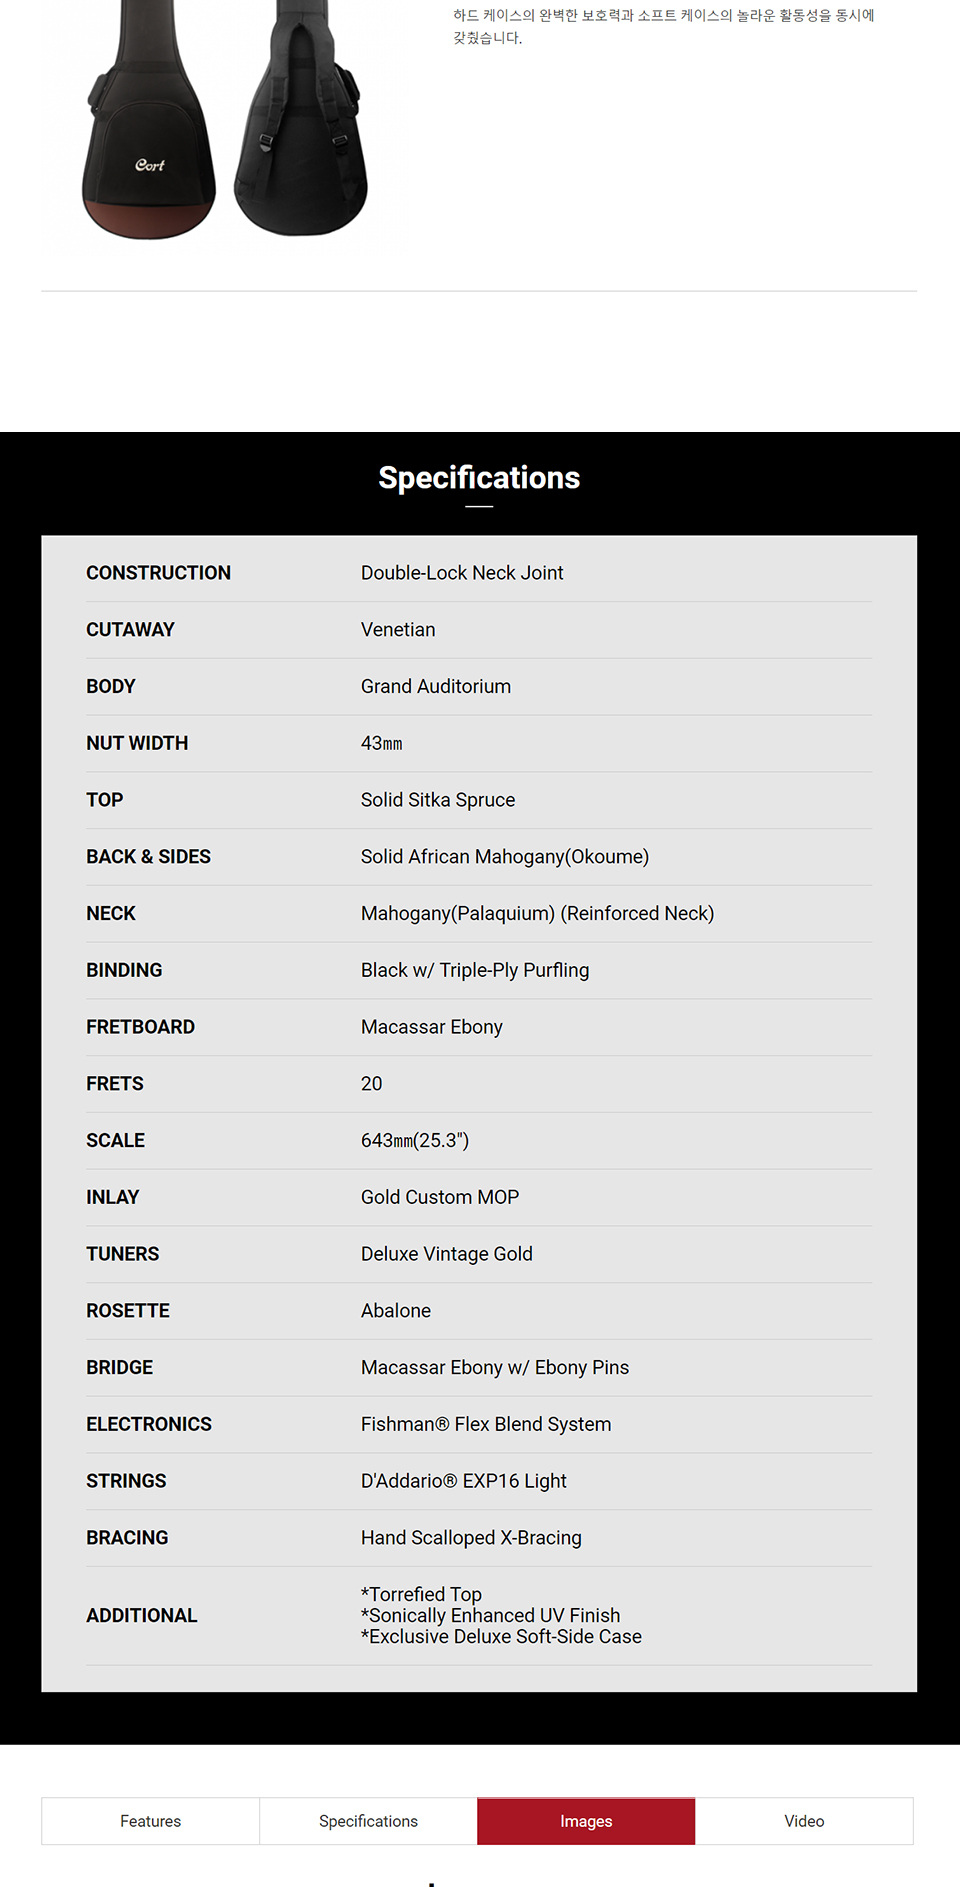Screen dimensions: 960x1887
Task: Select the Macassar Ebony fretboard value
Action: pyautogui.click(x=432, y=1027)
